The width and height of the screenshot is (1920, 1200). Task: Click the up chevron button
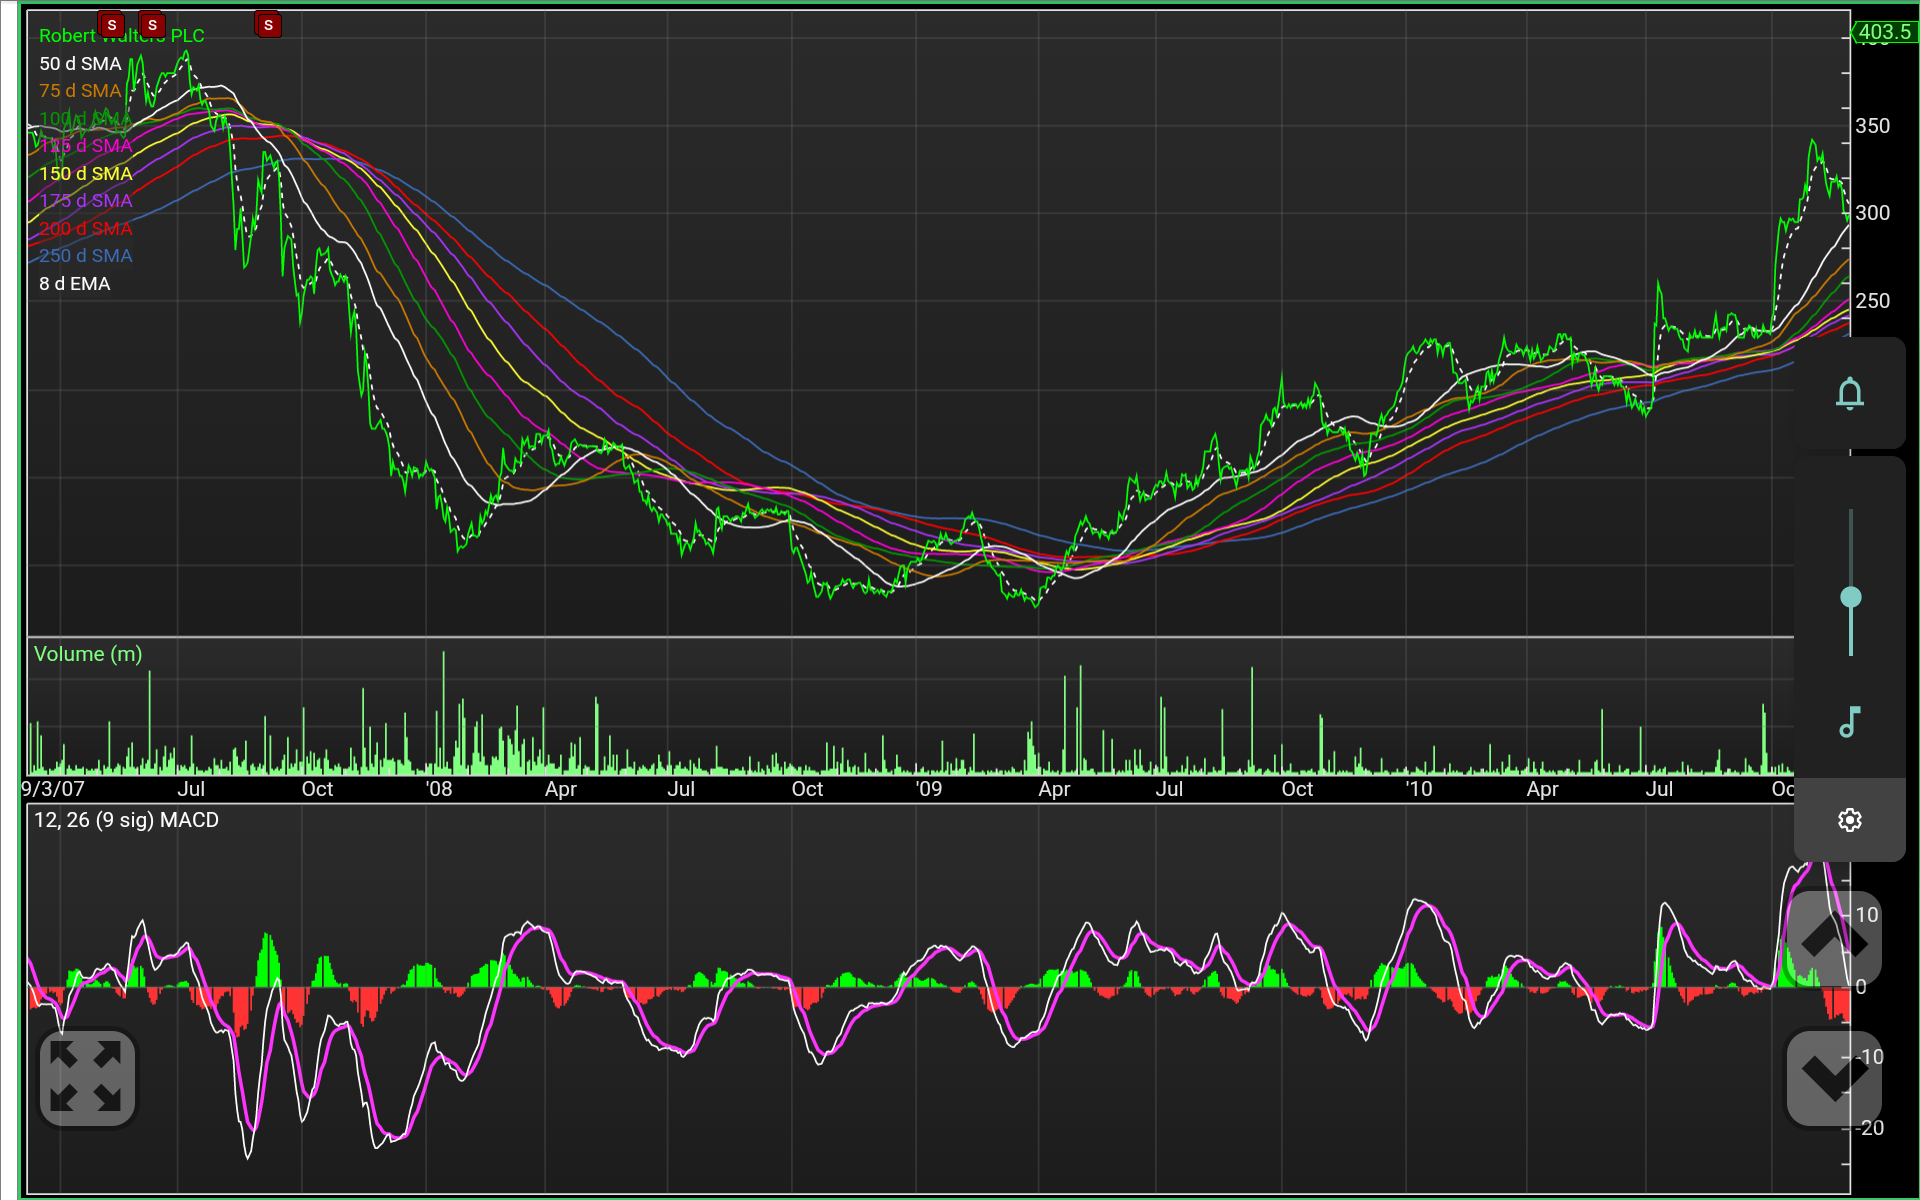1833,938
